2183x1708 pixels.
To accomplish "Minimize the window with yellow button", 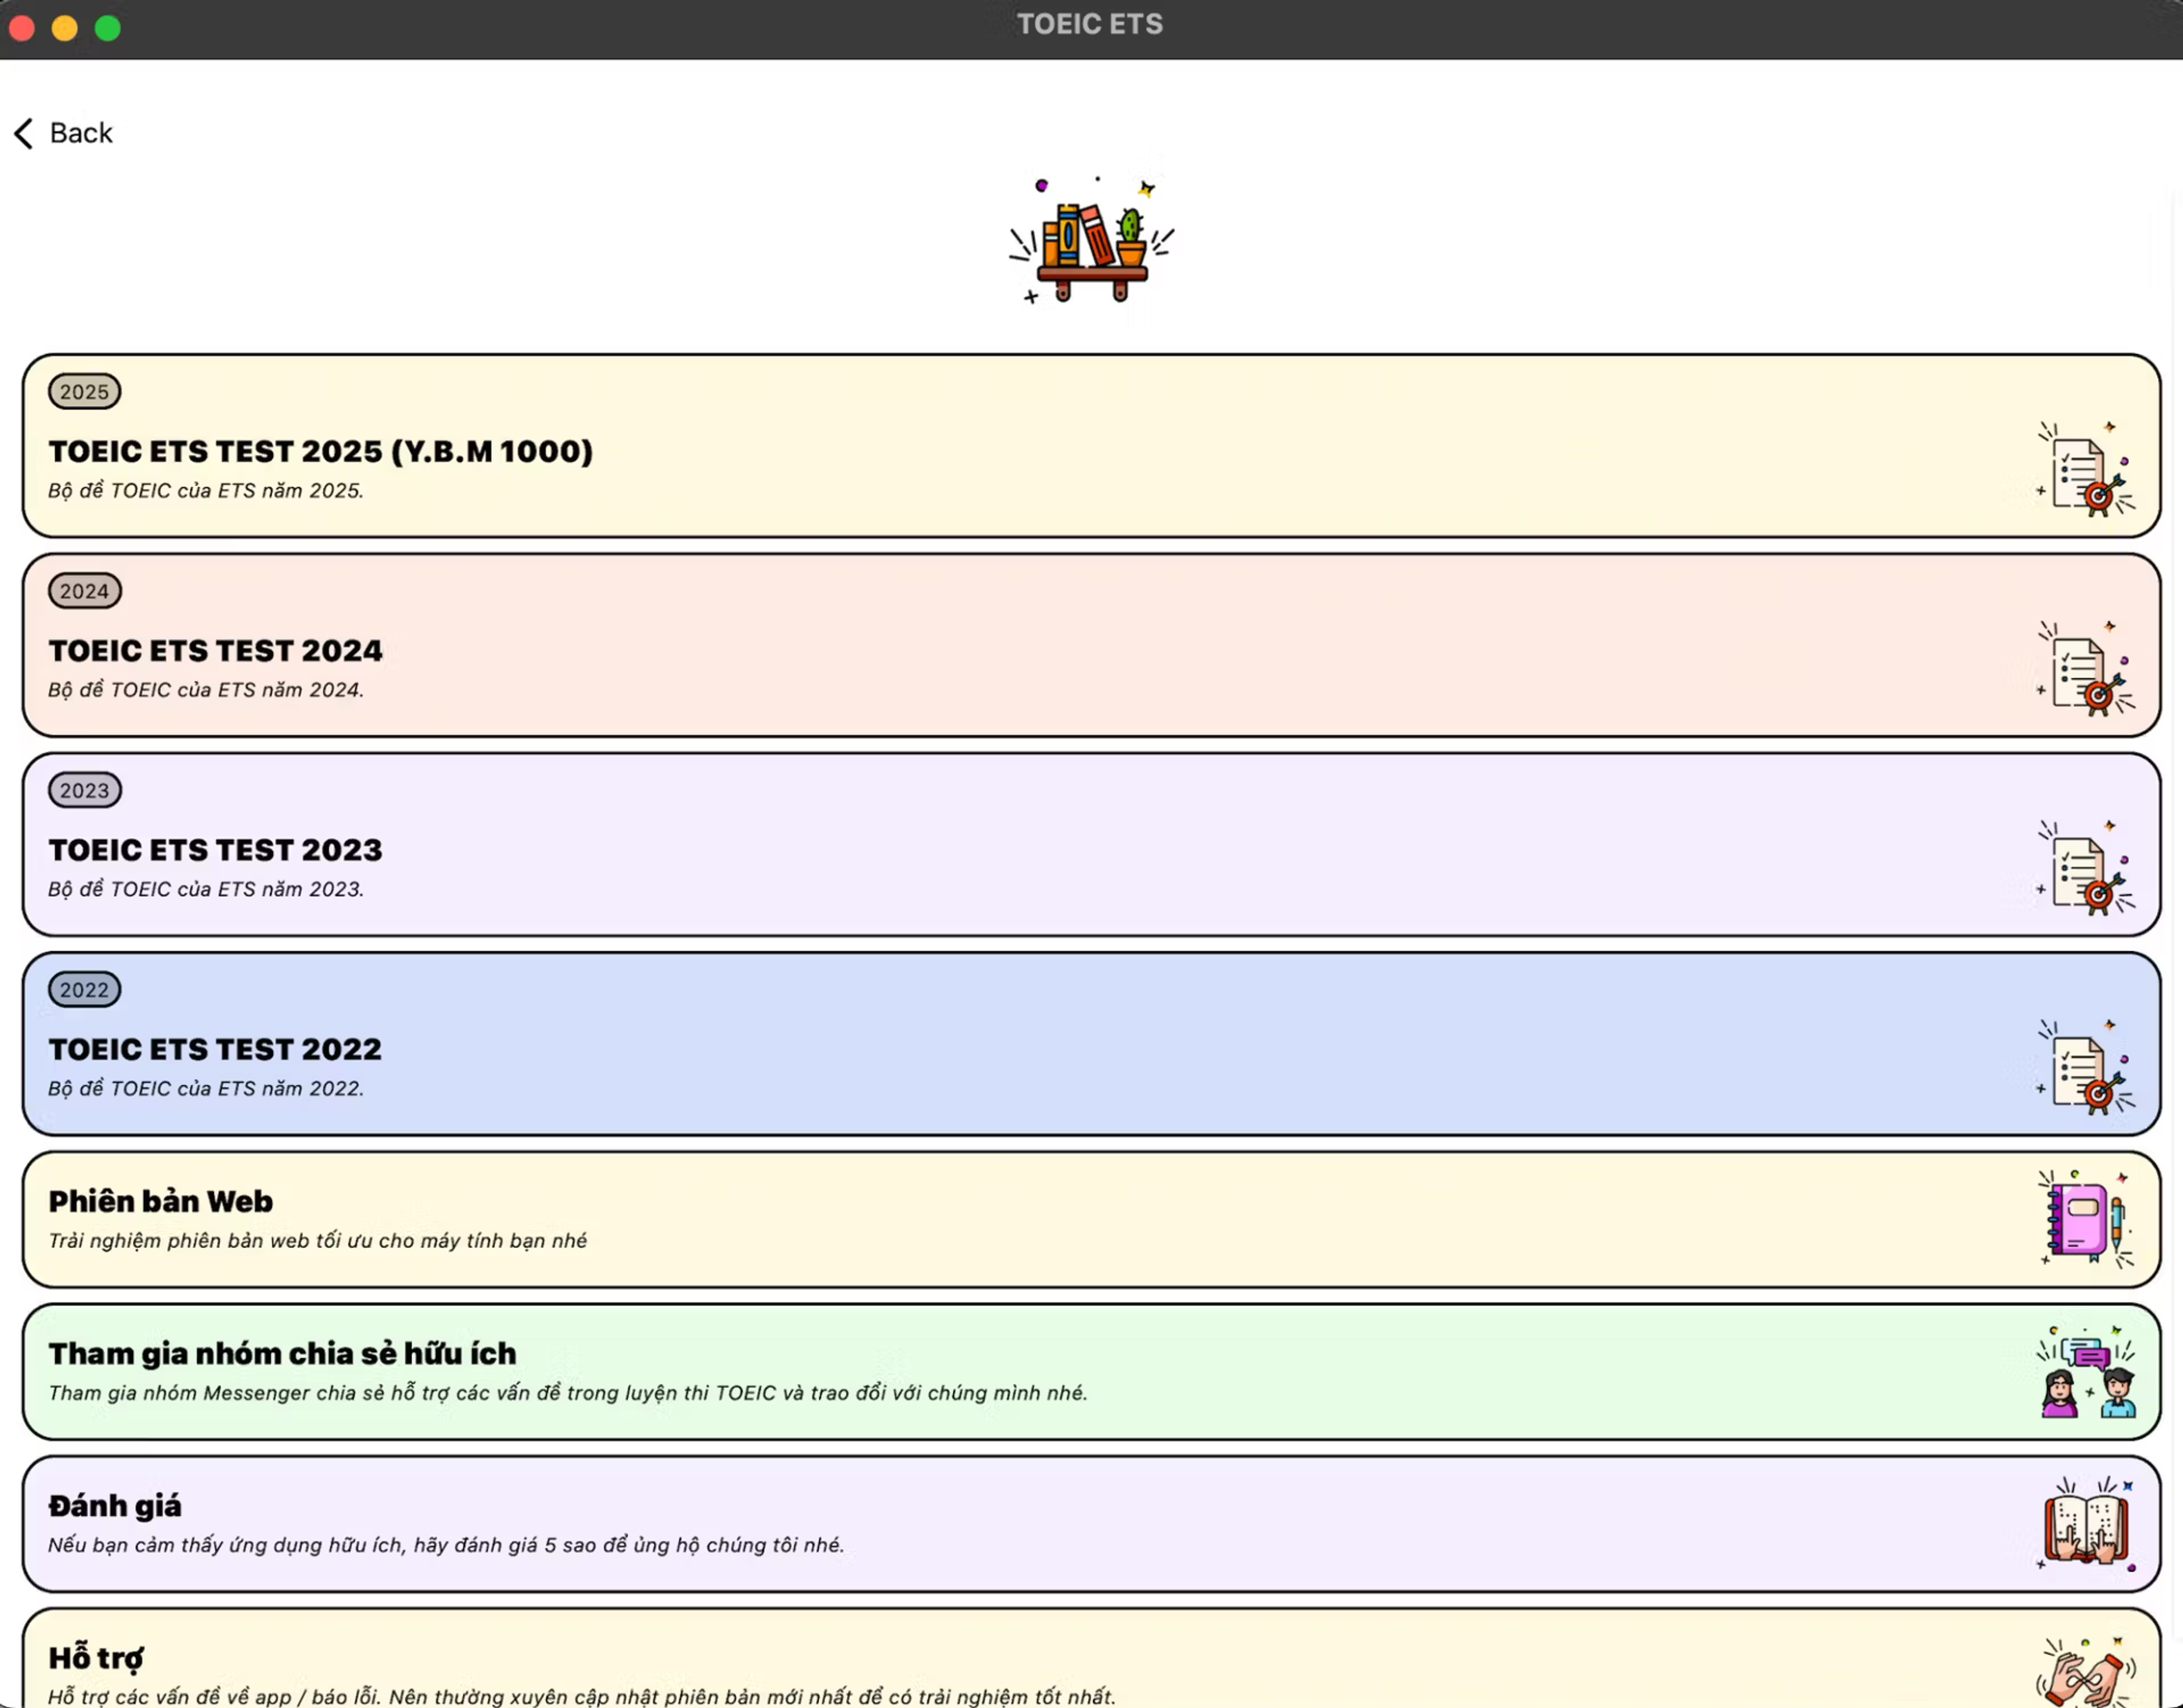I will [65, 28].
